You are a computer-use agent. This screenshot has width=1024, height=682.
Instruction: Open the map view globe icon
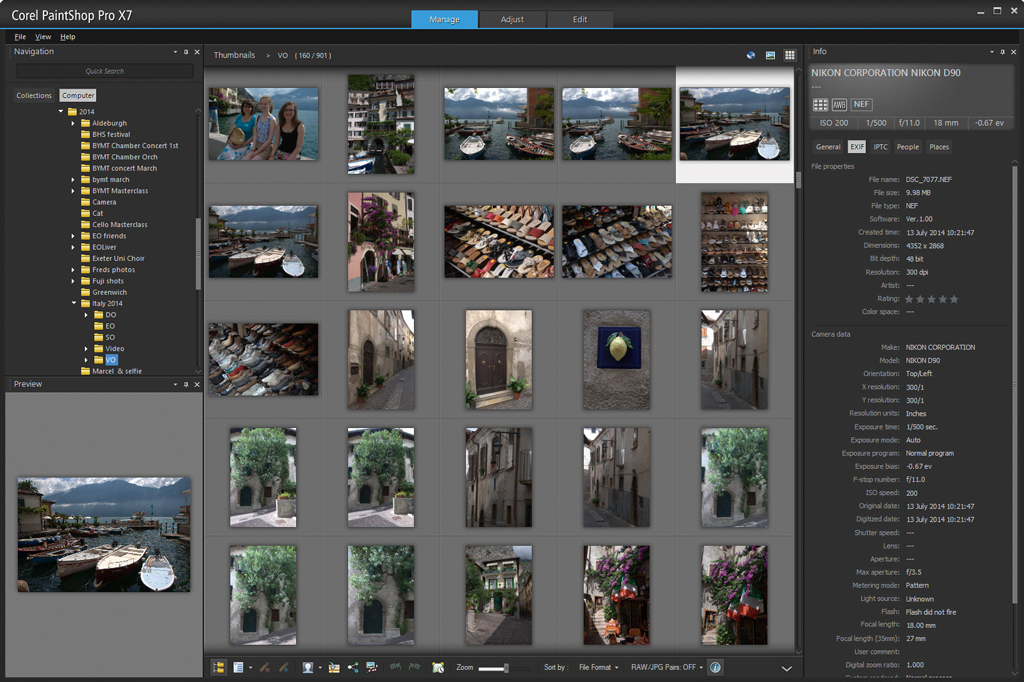point(750,55)
